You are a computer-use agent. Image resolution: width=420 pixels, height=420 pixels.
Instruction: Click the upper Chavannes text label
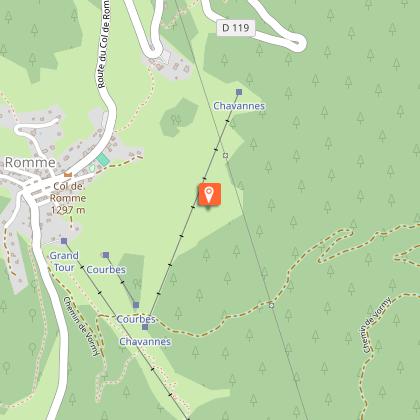point(239,106)
